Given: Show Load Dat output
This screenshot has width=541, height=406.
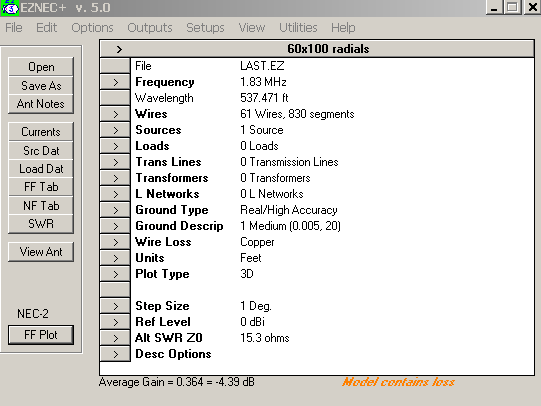Looking at the screenshot, I should pyautogui.click(x=41, y=169).
